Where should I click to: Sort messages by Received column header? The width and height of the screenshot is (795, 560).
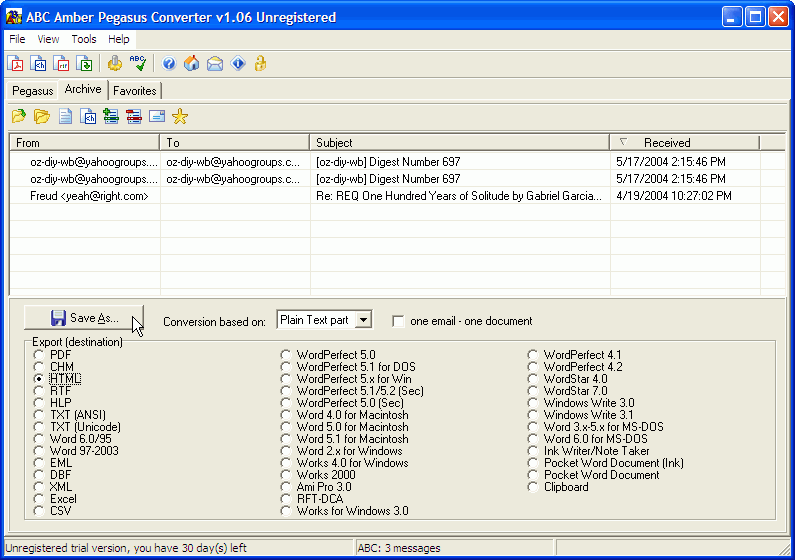(685, 143)
